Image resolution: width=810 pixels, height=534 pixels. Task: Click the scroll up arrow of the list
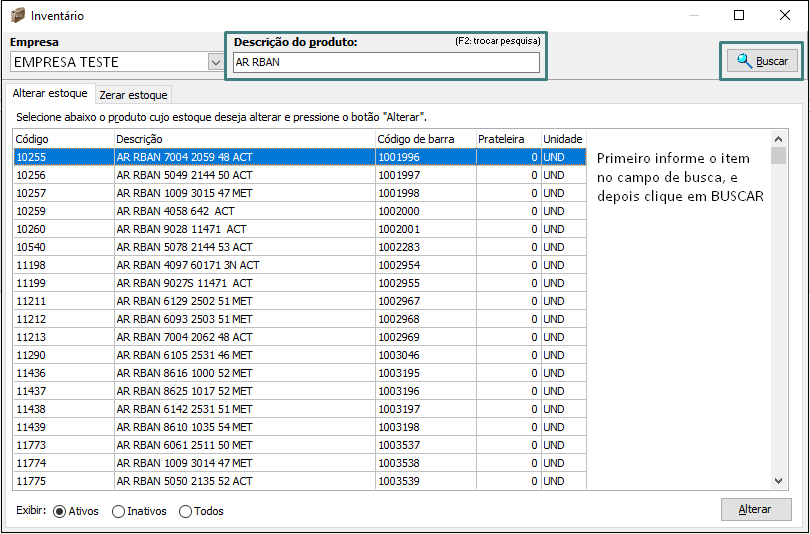(x=778, y=138)
